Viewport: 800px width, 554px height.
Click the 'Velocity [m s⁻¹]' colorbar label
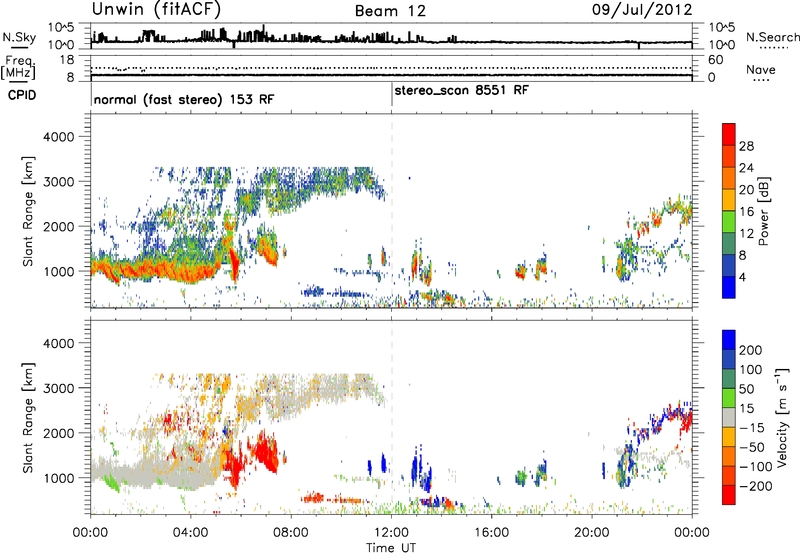coord(782,417)
